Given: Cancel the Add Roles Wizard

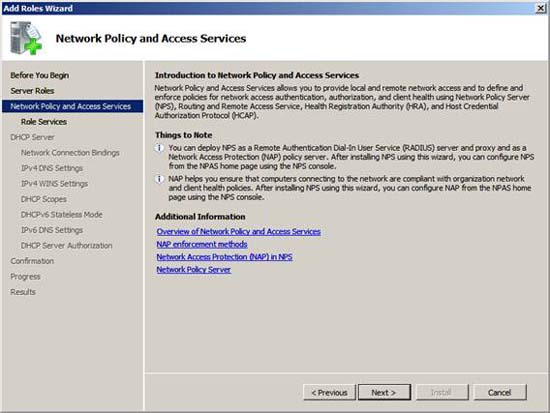Looking at the screenshot, I should tap(500, 392).
